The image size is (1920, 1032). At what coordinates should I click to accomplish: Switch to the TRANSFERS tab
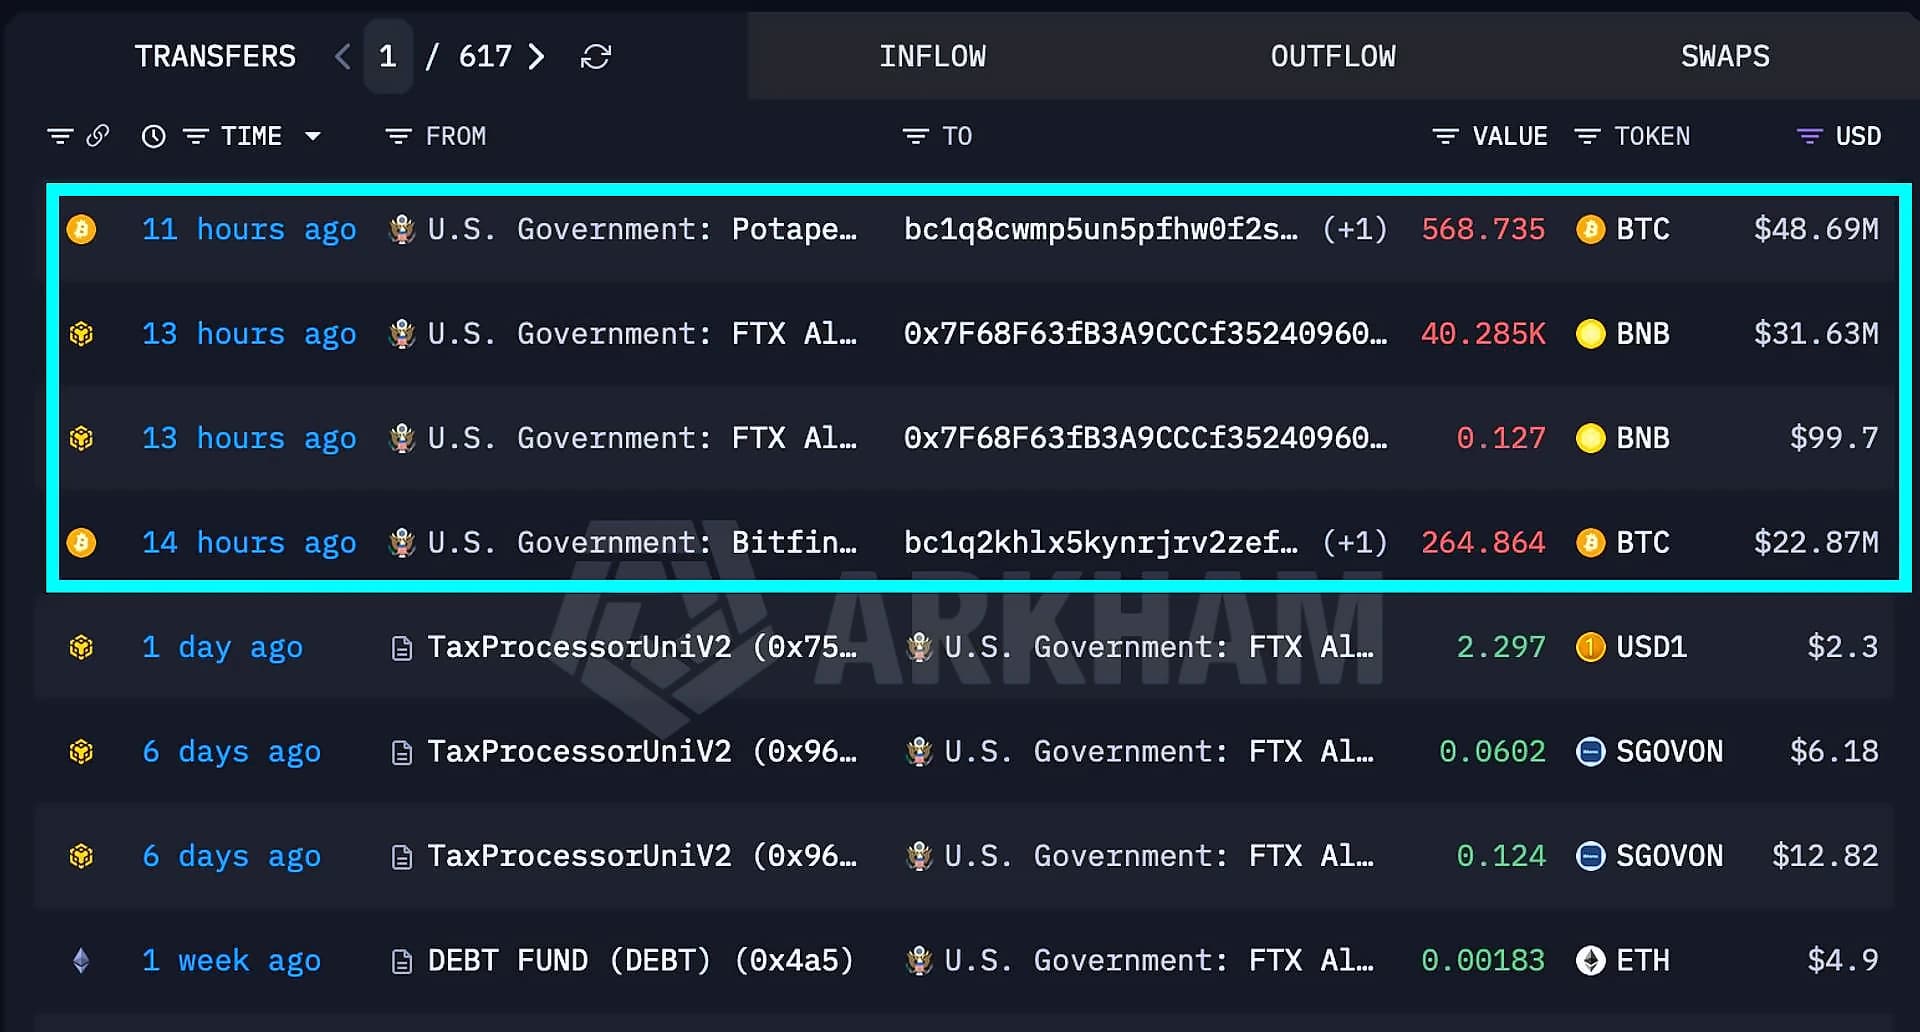coord(215,57)
